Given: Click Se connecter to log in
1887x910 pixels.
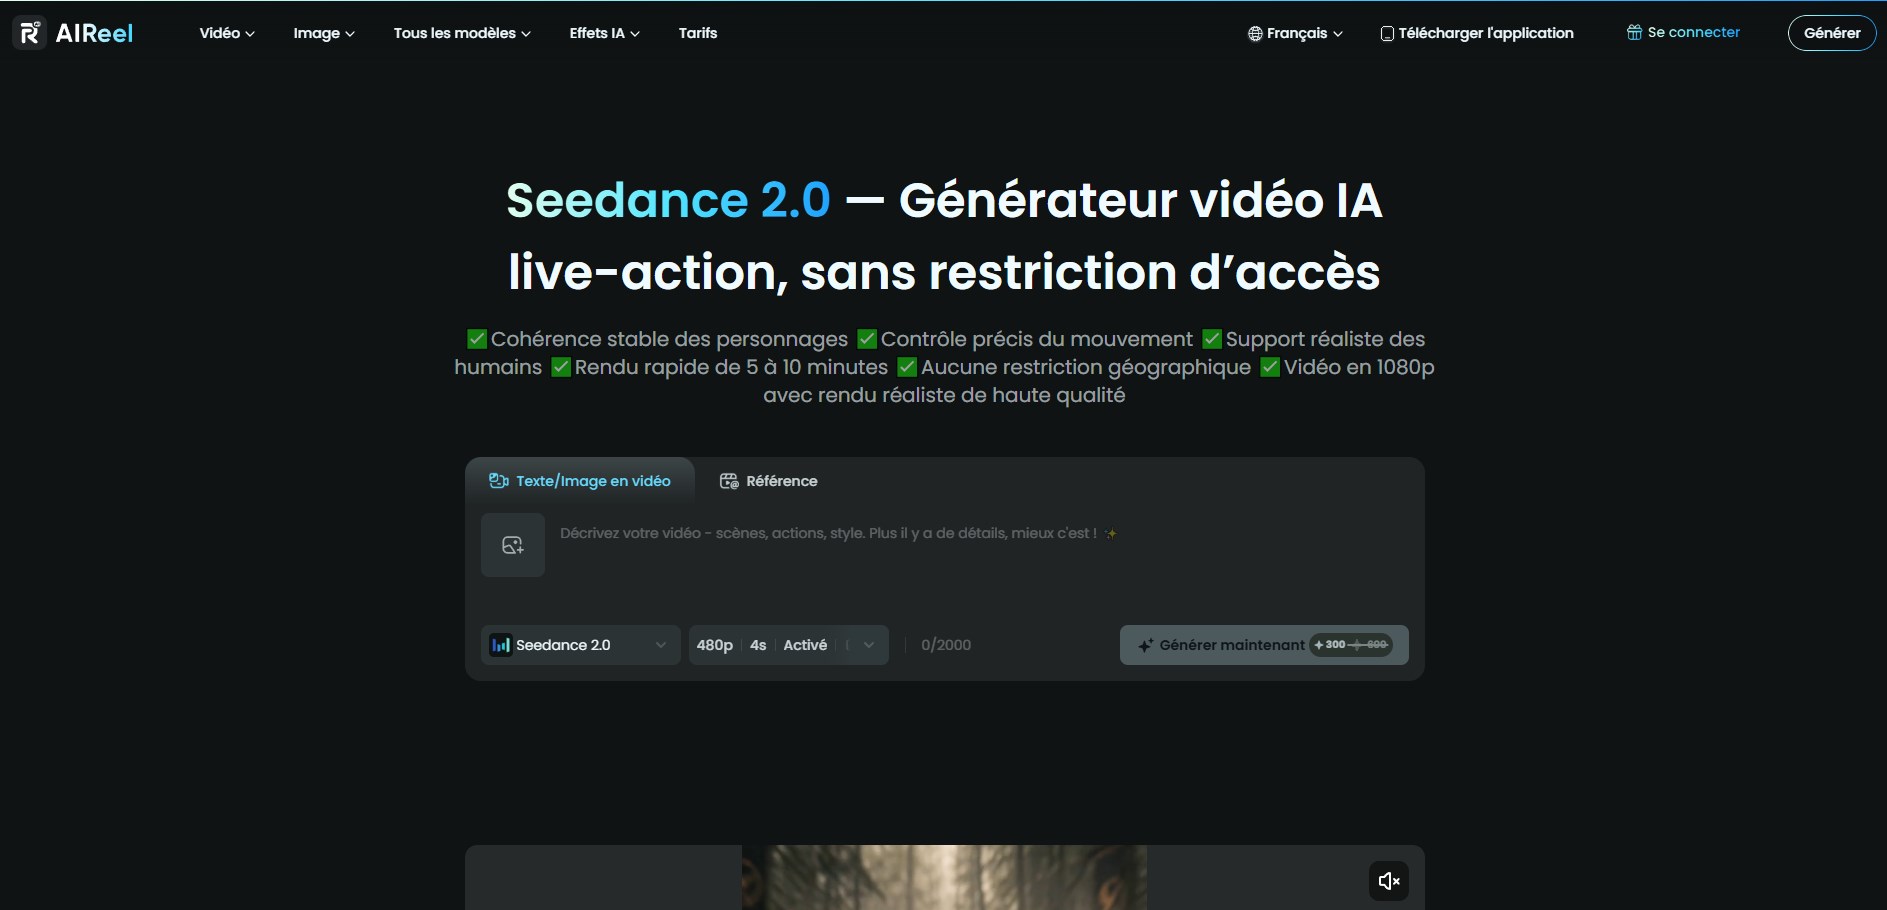Looking at the screenshot, I should click(x=1684, y=32).
